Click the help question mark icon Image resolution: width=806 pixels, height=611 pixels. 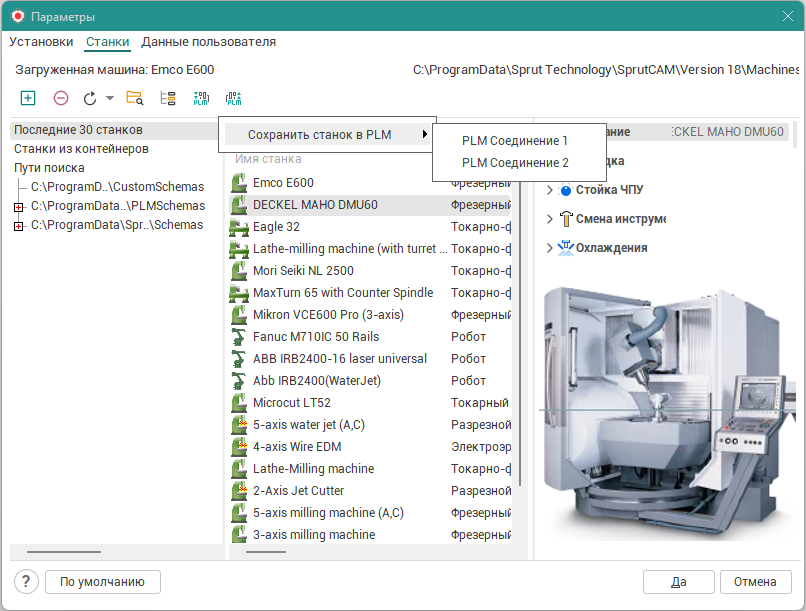coord(27,582)
